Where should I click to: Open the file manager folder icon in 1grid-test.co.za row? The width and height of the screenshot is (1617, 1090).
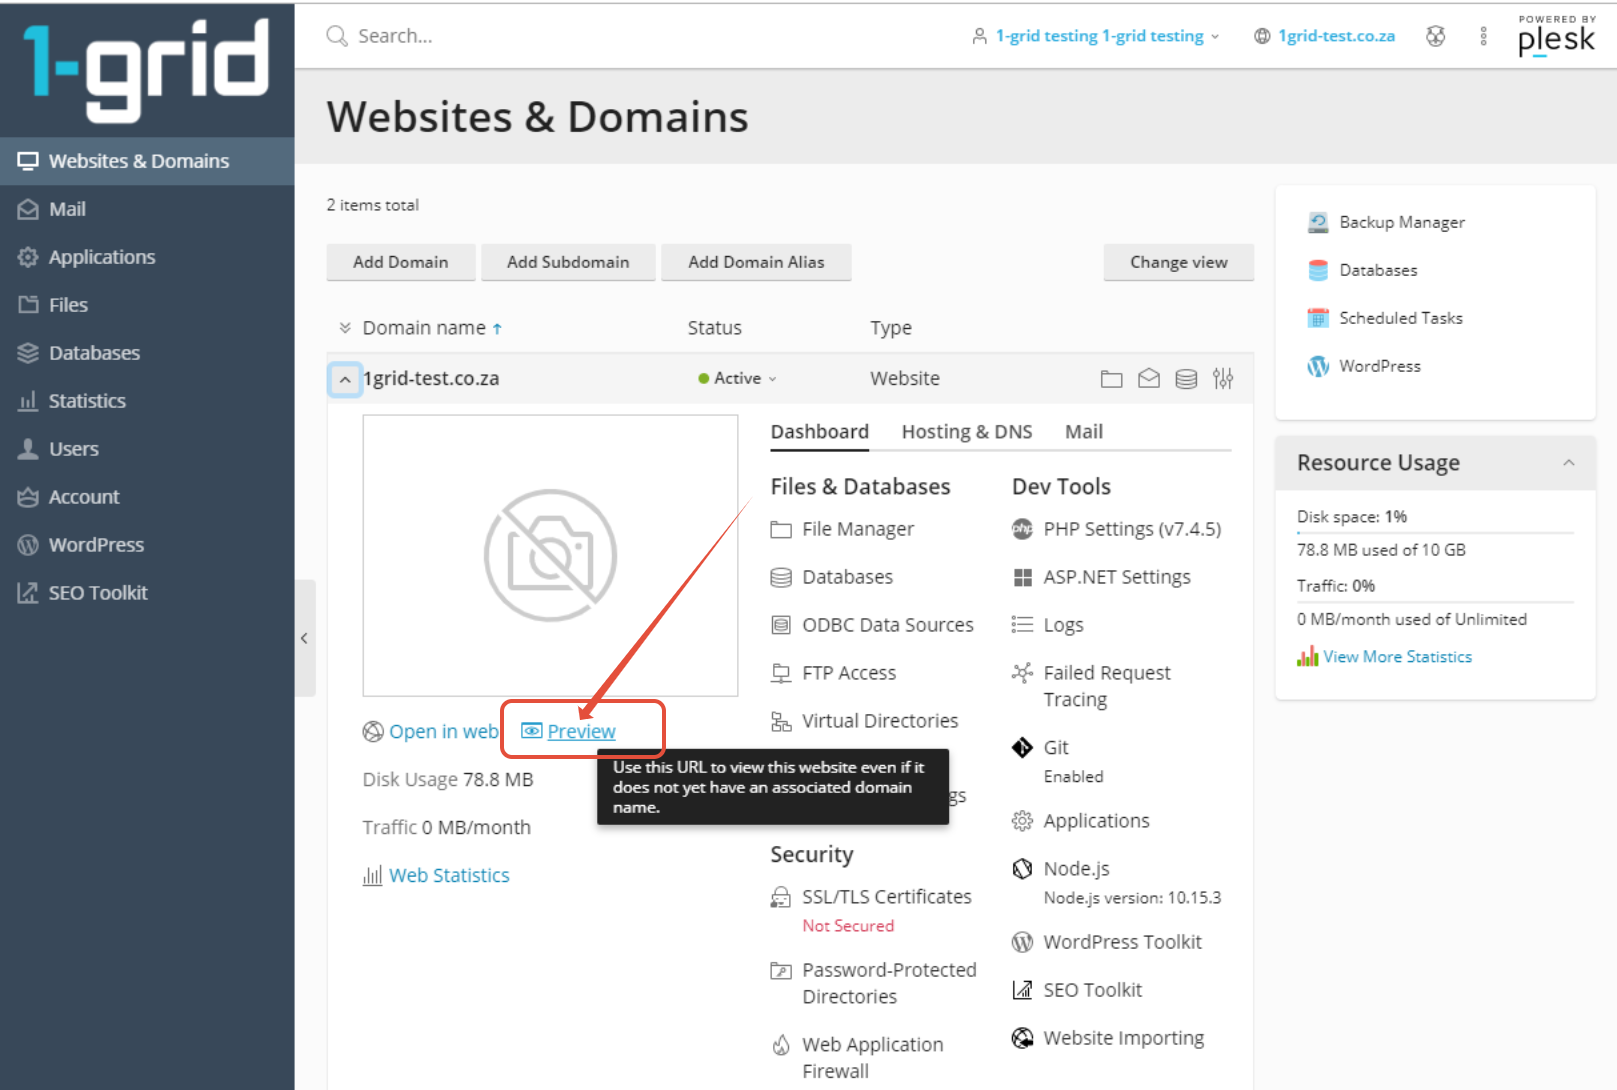[x=1111, y=379]
